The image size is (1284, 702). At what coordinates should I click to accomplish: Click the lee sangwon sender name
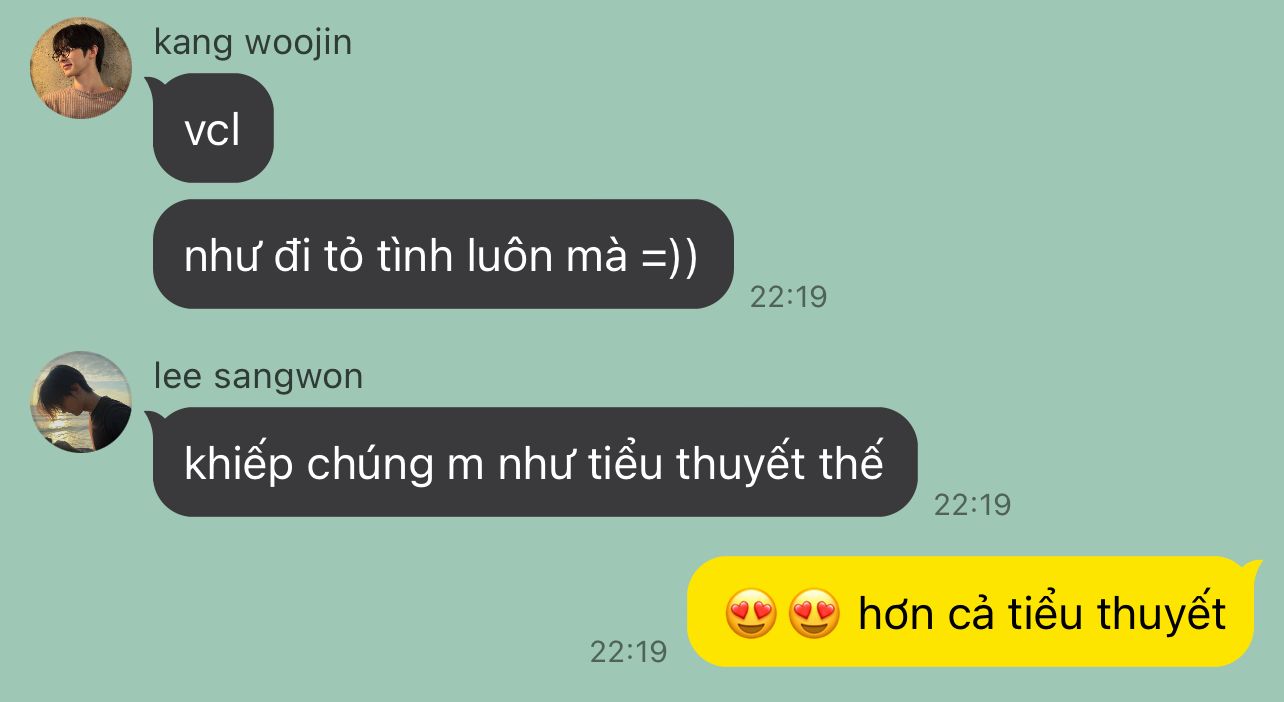click(258, 377)
